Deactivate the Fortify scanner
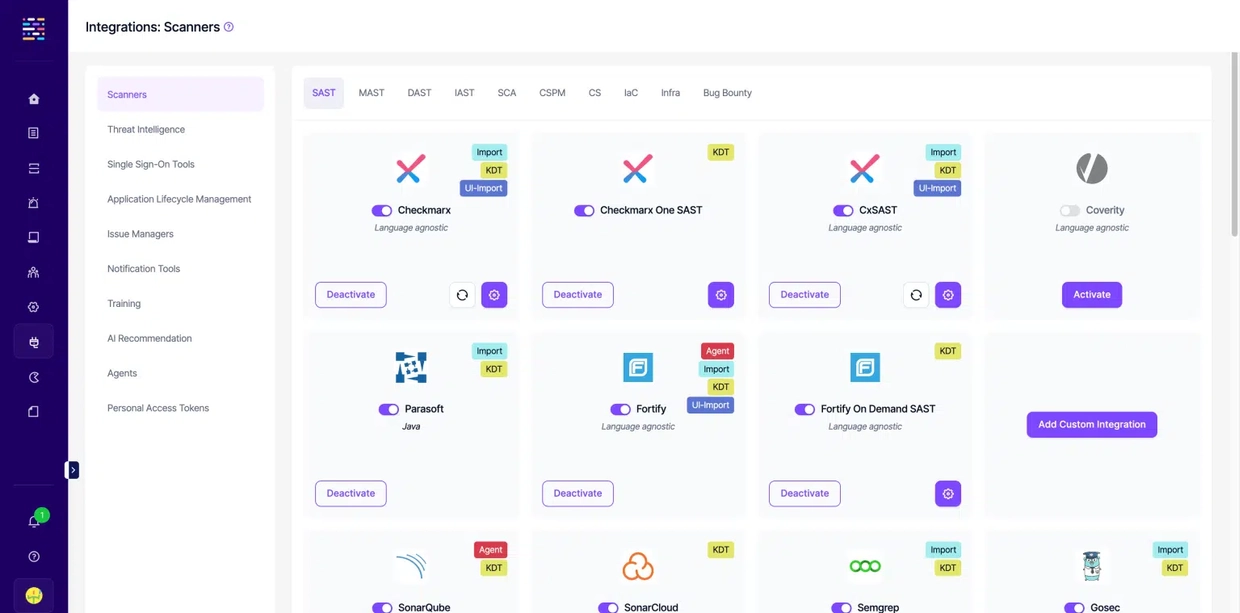The height and width of the screenshot is (613, 1240). (578, 494)
